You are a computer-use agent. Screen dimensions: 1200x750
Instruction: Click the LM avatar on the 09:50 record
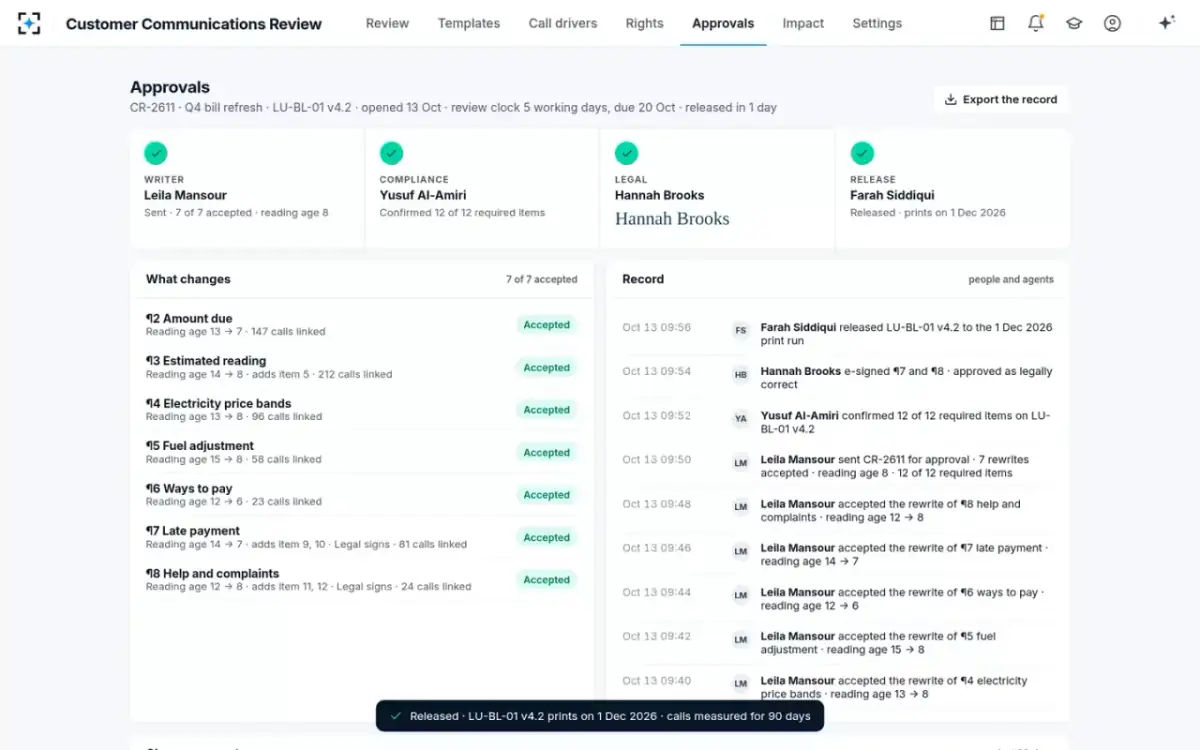741,463
